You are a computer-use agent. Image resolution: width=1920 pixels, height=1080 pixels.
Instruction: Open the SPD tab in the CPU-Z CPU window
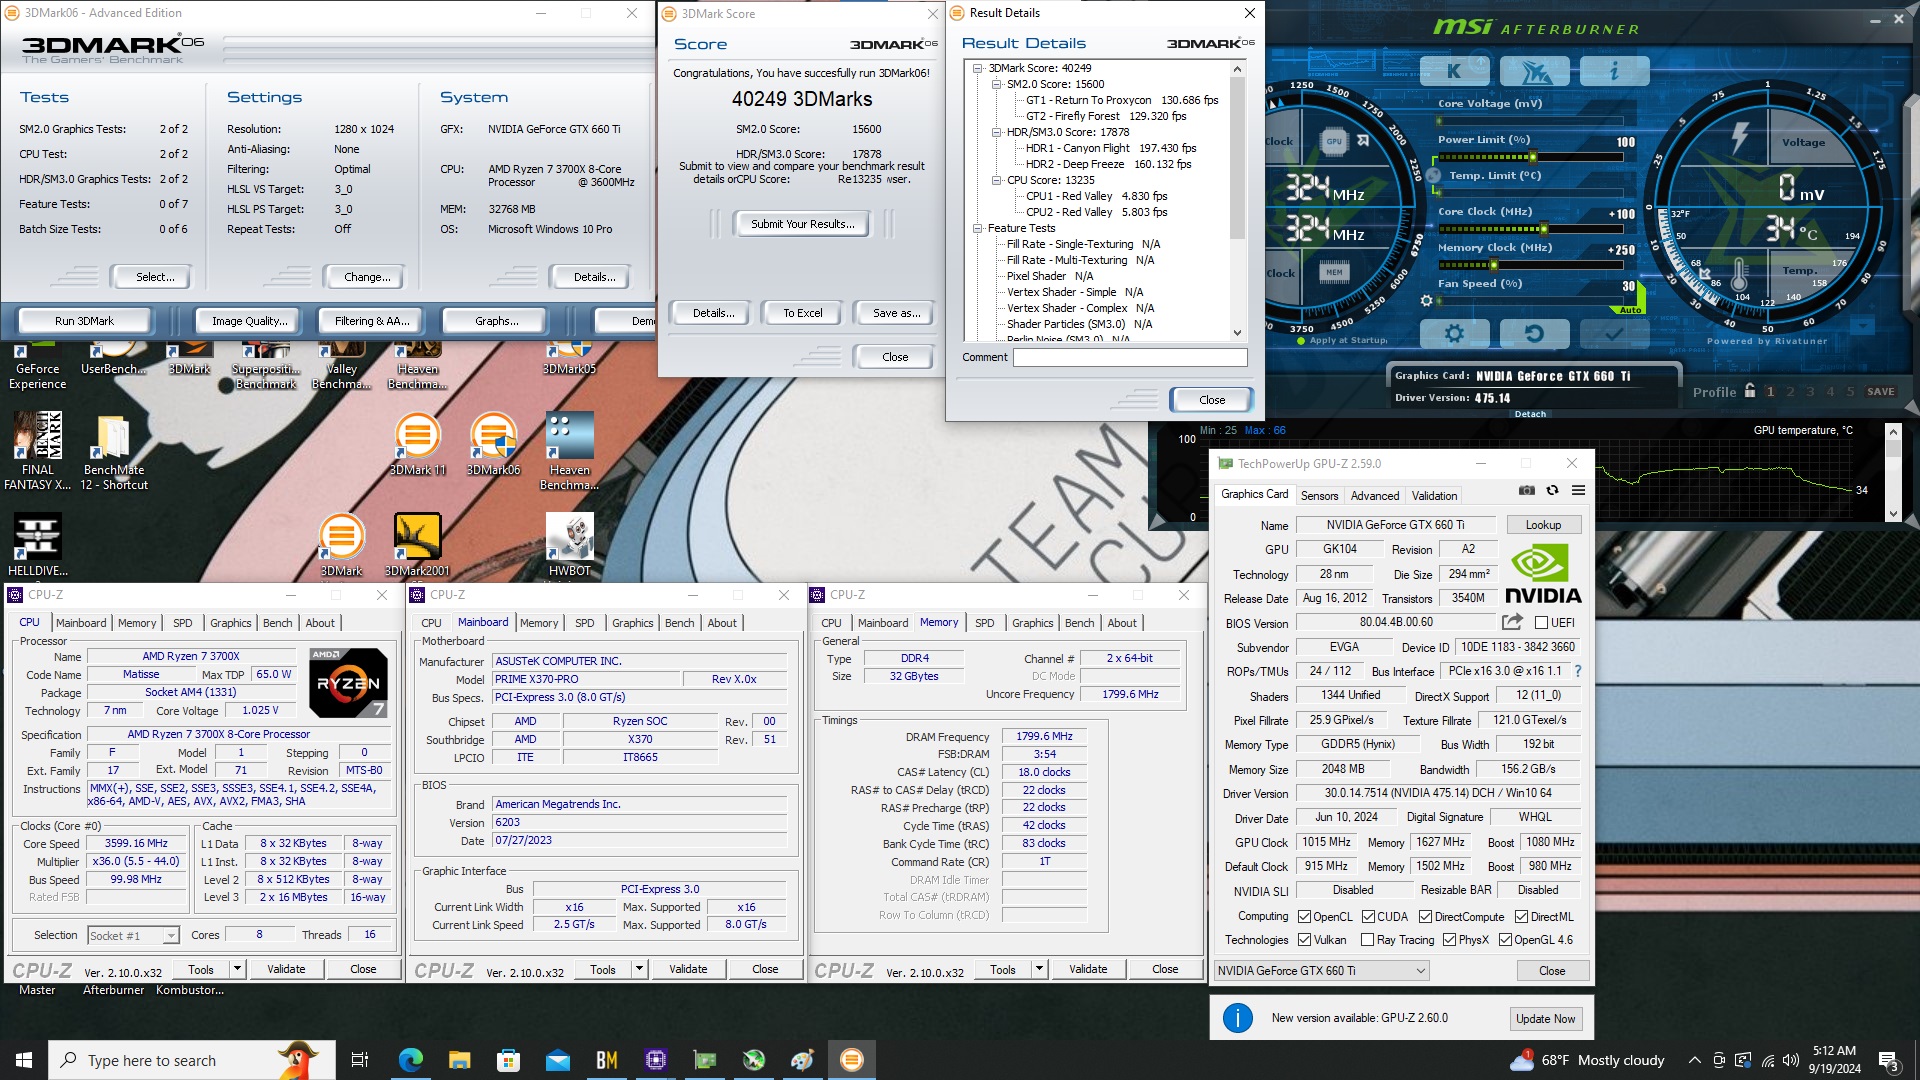pyautogui.click(x=183, y=623)
